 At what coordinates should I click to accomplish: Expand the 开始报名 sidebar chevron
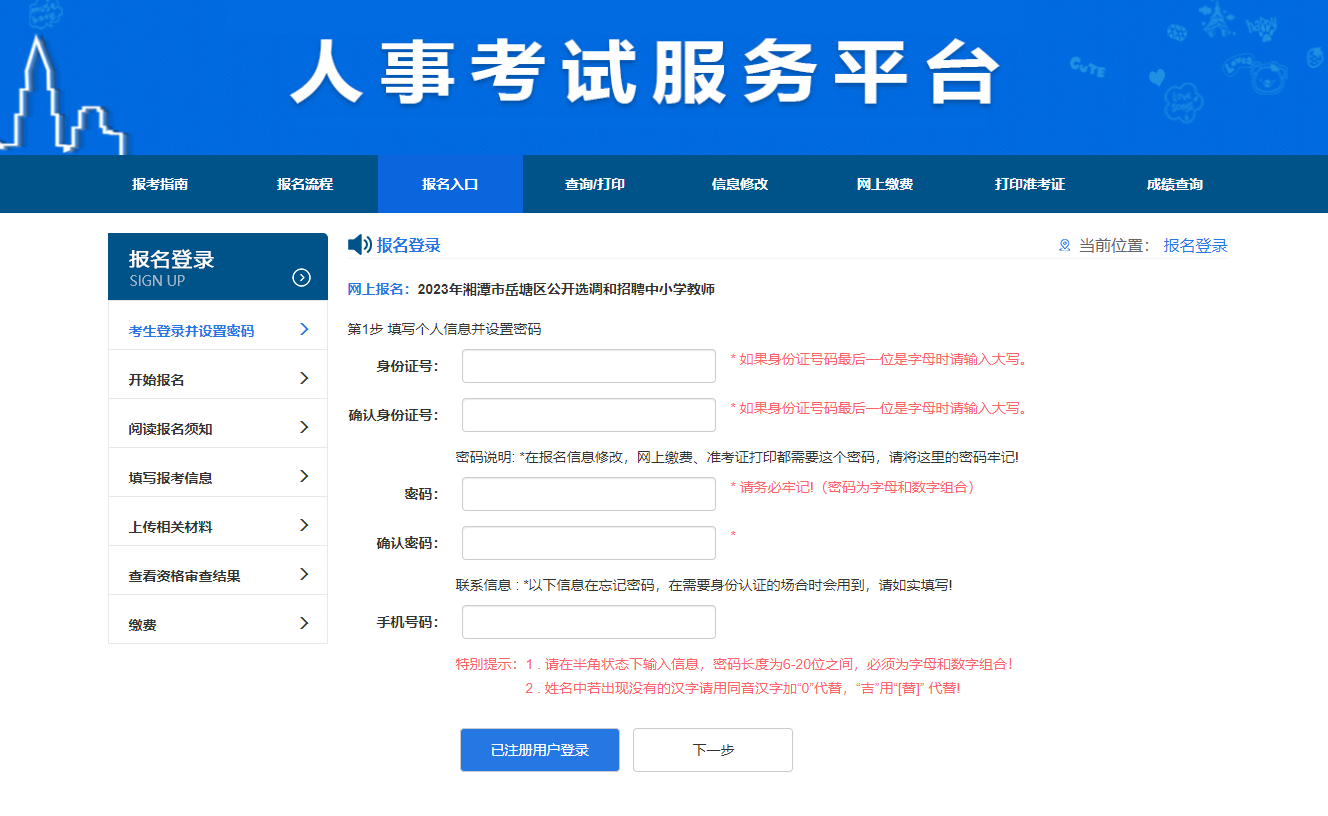coord(304,379)
